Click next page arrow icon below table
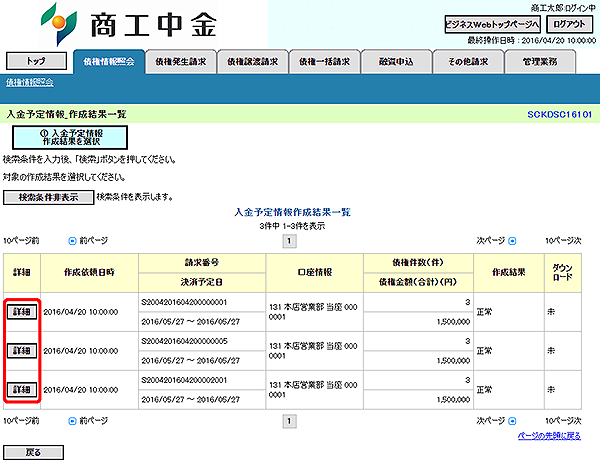Viewport: 600px width, 468px height. (x=512, y=421)
